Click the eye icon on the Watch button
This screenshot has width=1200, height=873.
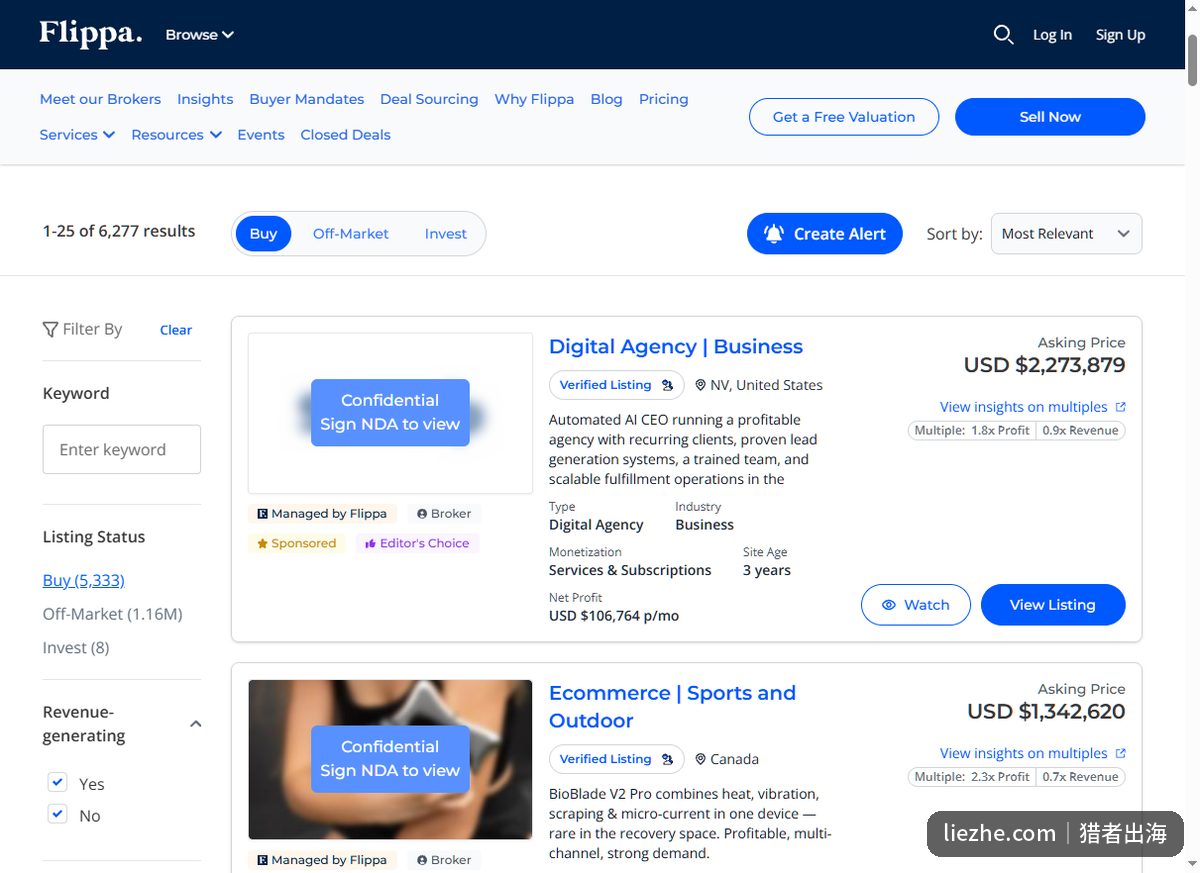888,605
